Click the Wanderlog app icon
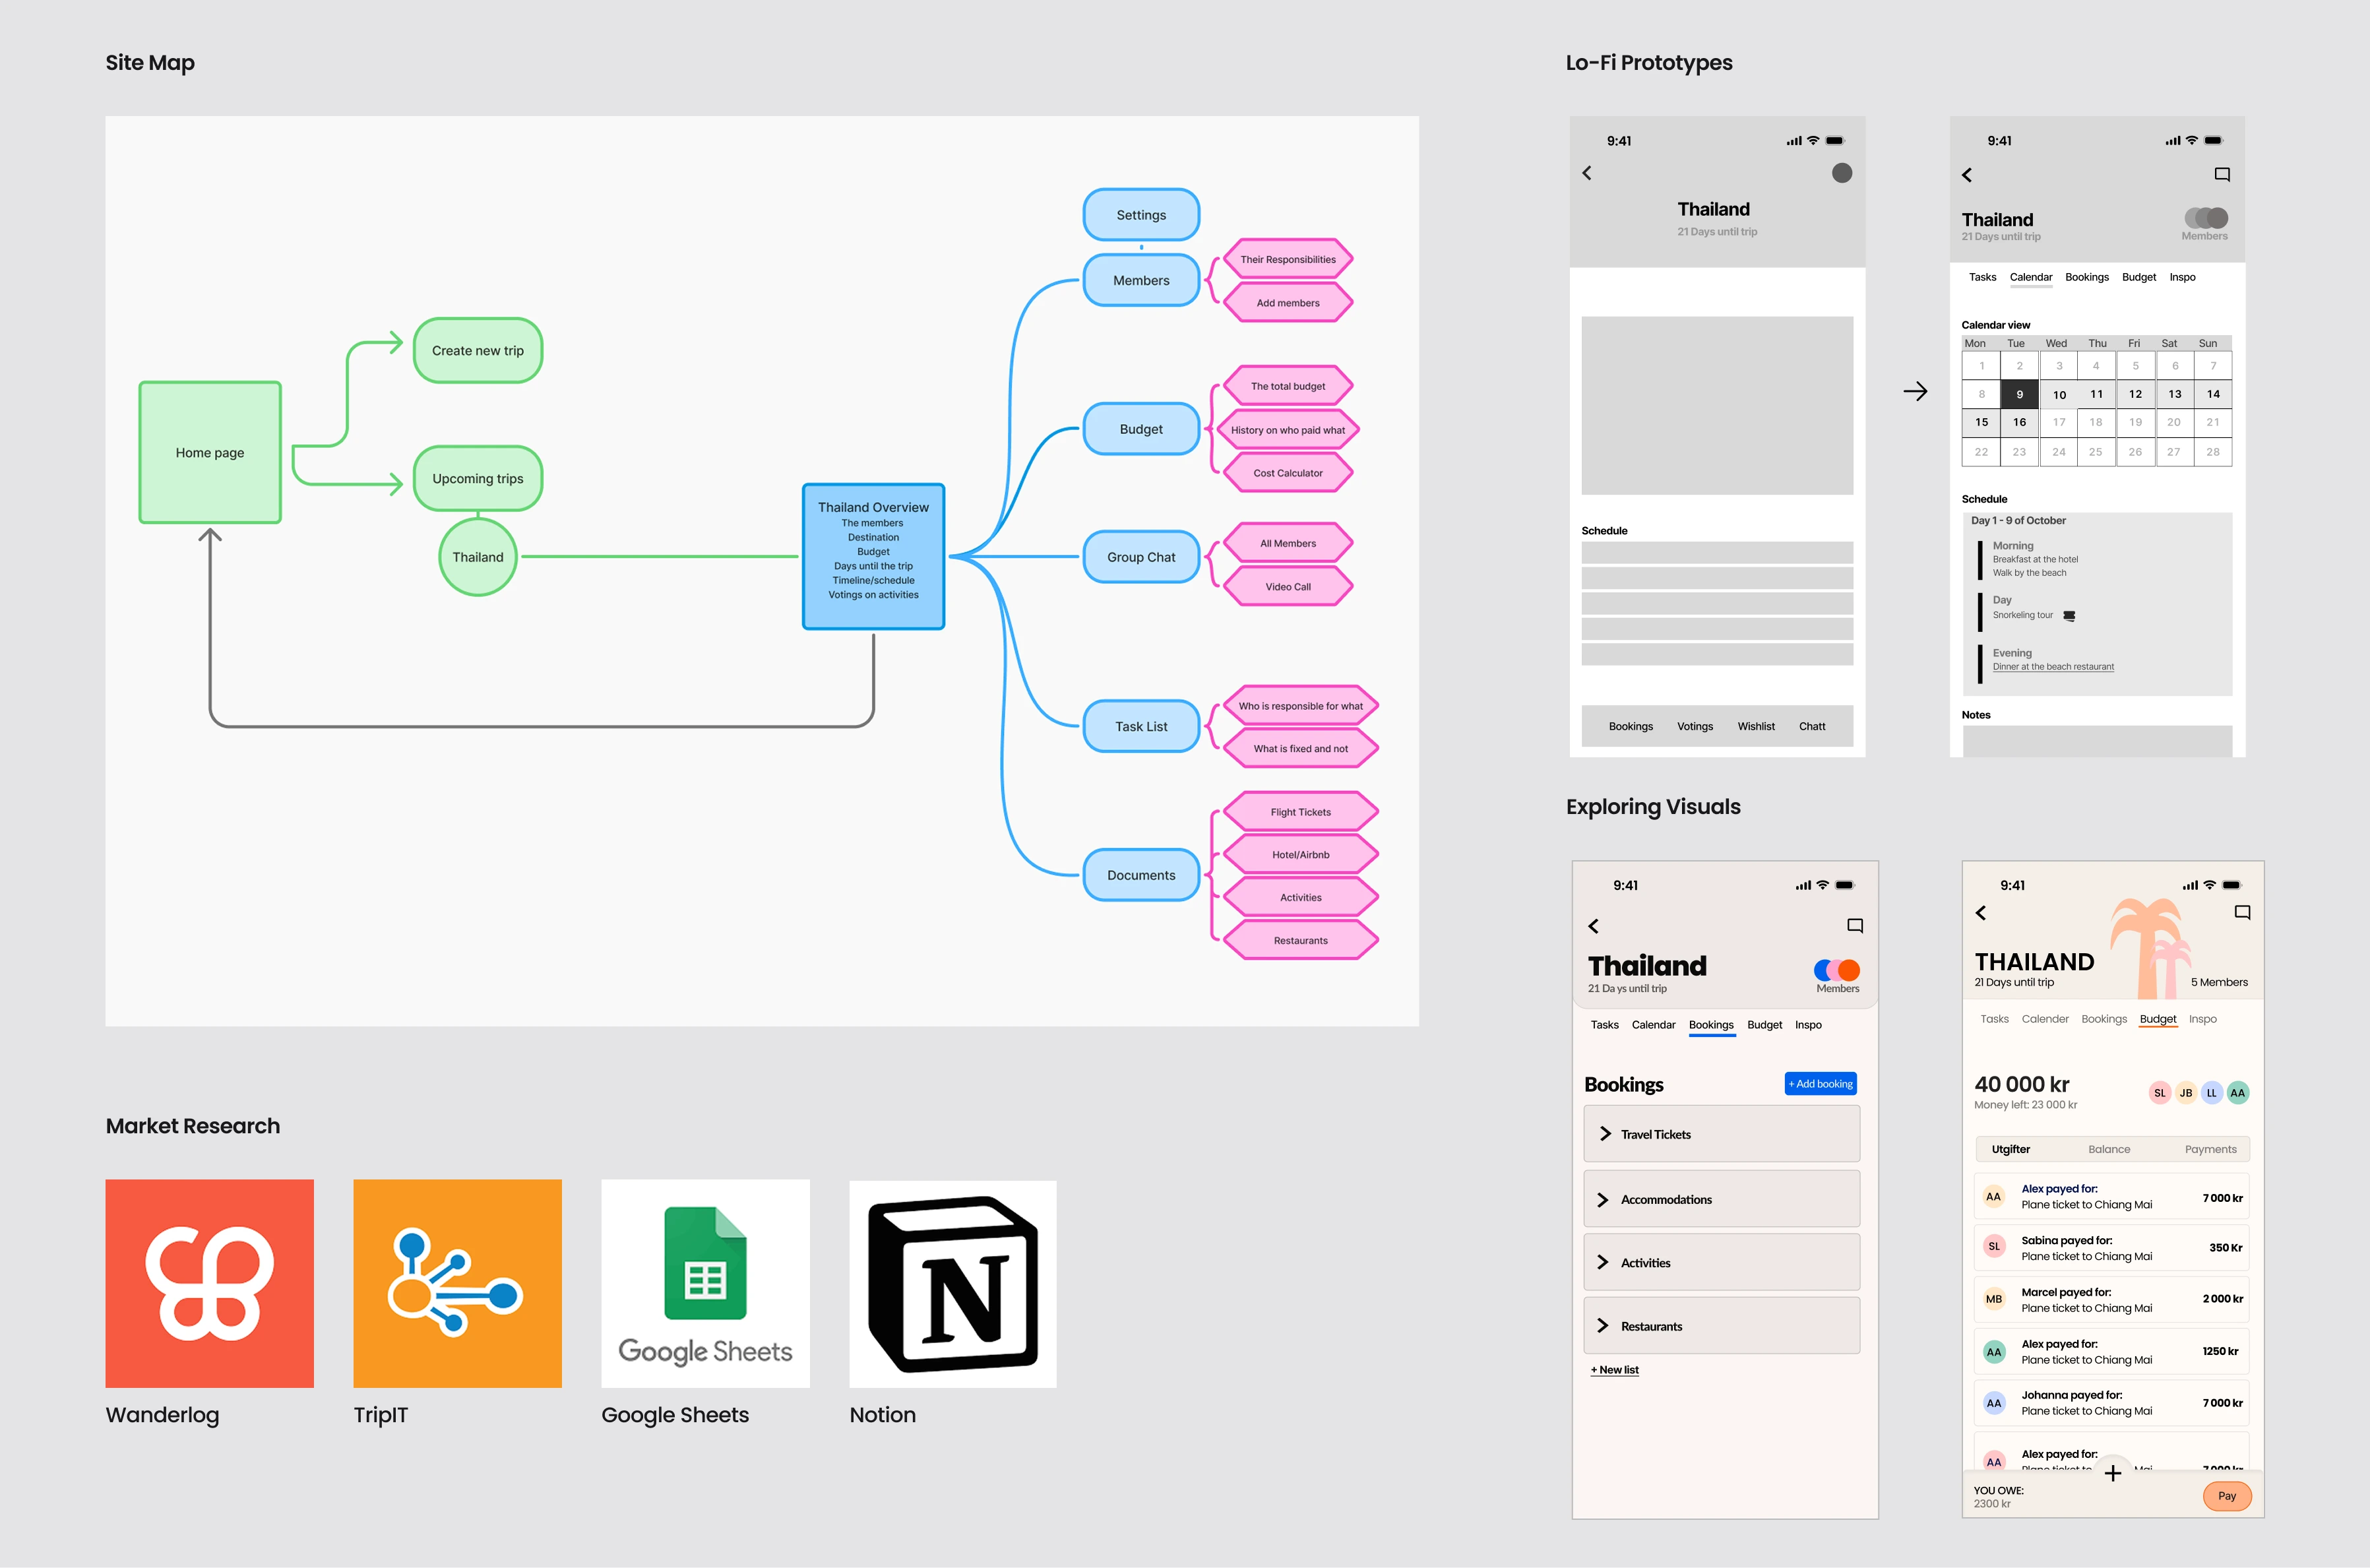This screenshot has width=2370, height=1568. [209, 1283]
